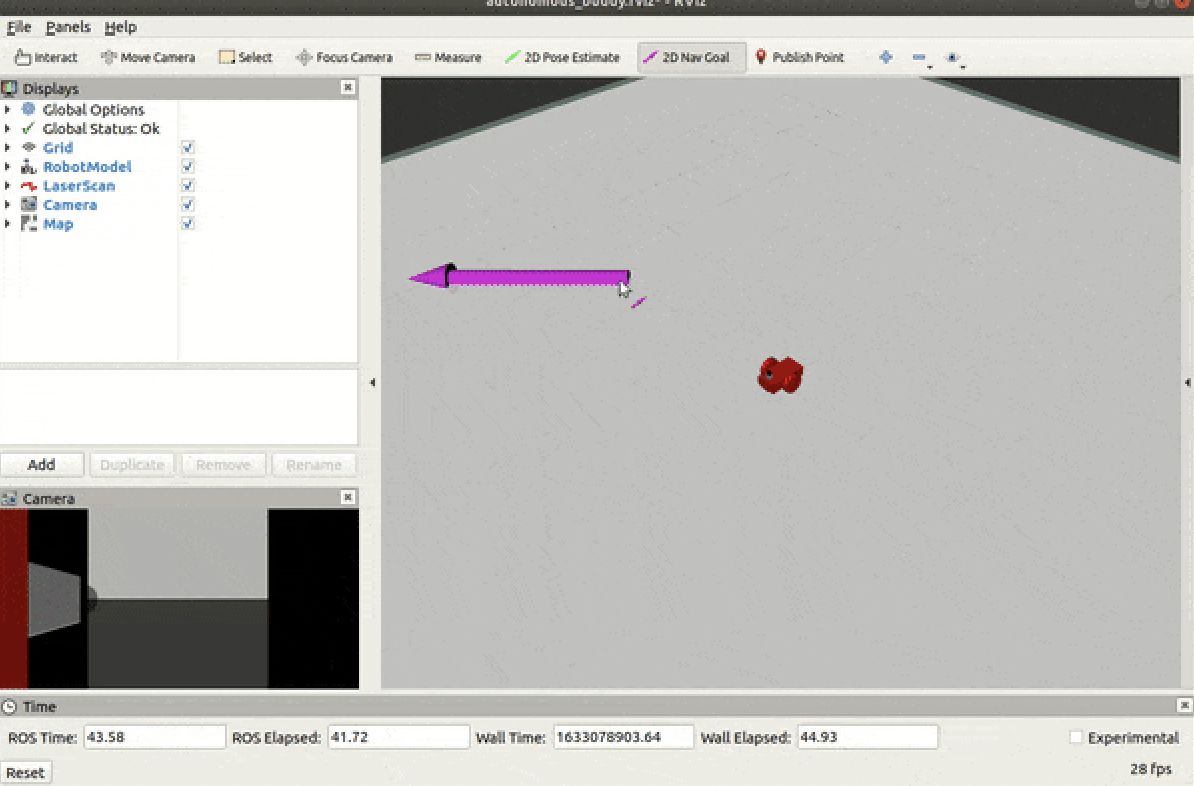This screenshot has width=1194, height=786.
Task: Toggle the RobotModel display checkbox
Action: 187,166
